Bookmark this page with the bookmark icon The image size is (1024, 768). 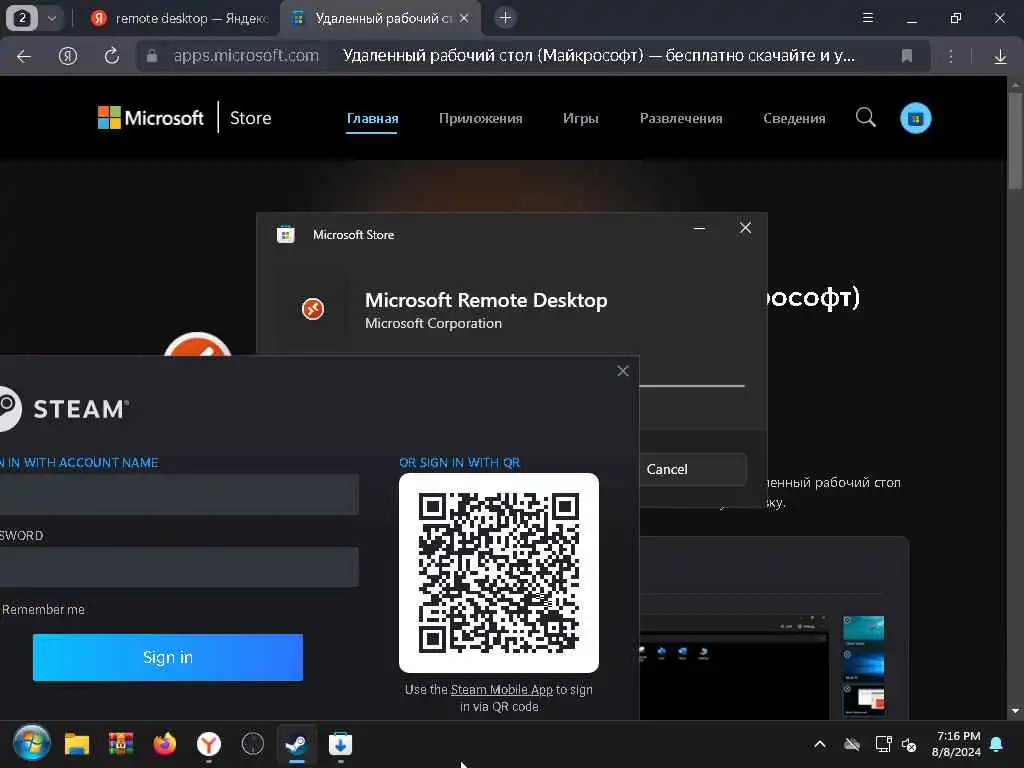pos(906,56)
